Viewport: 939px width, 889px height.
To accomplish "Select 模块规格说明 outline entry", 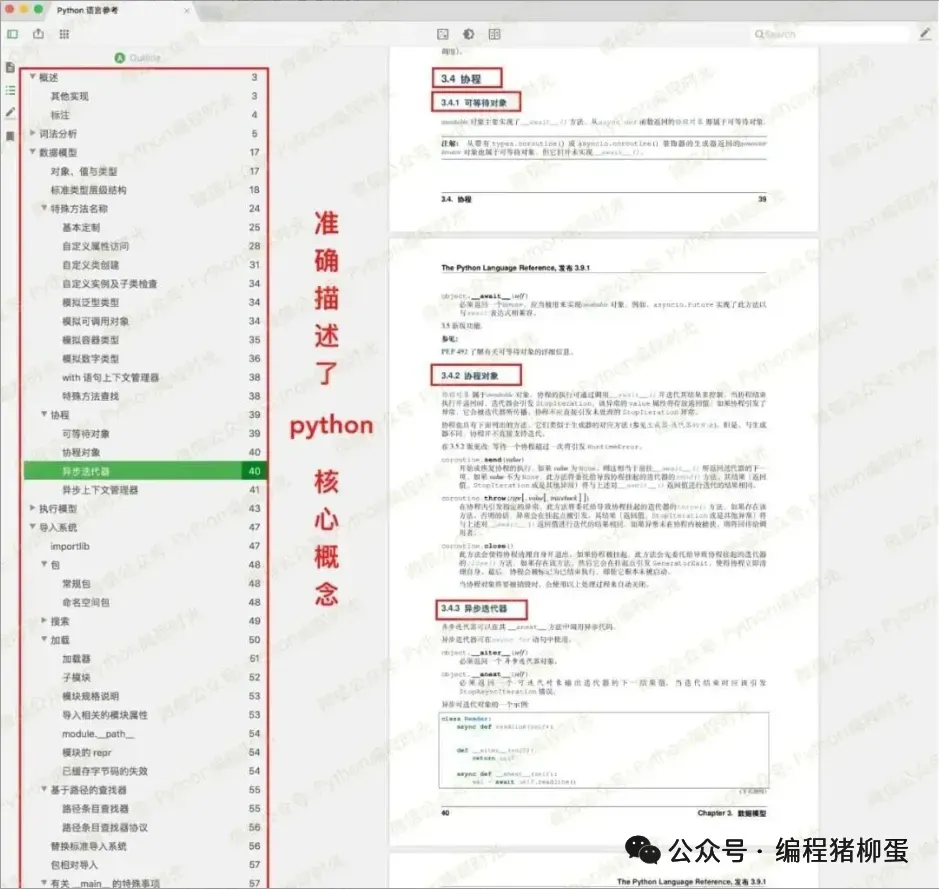I will [x=90, y=696].
